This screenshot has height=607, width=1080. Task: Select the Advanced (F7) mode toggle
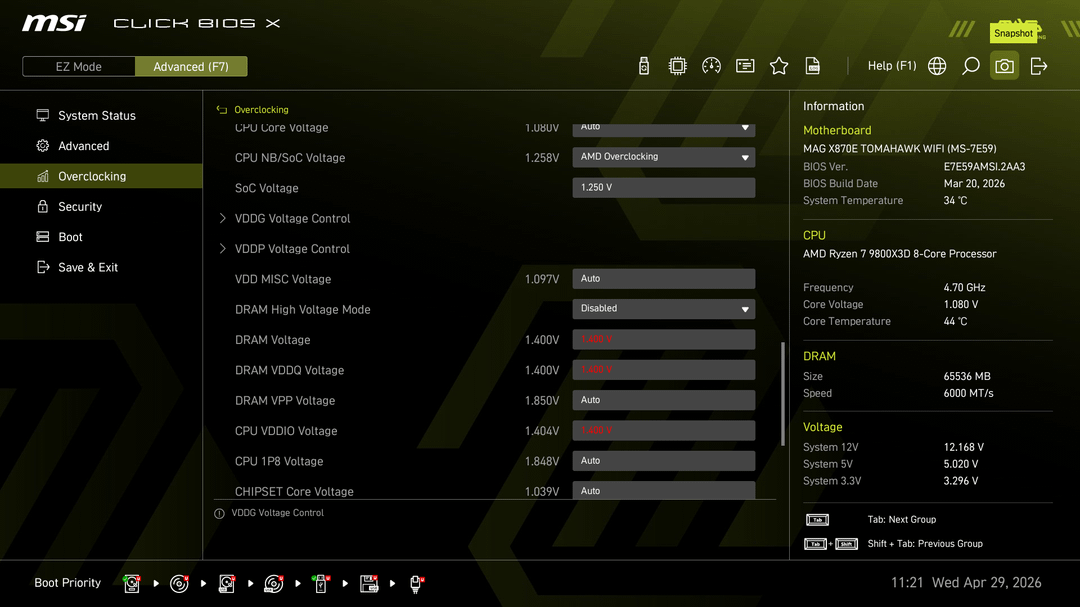191,67
